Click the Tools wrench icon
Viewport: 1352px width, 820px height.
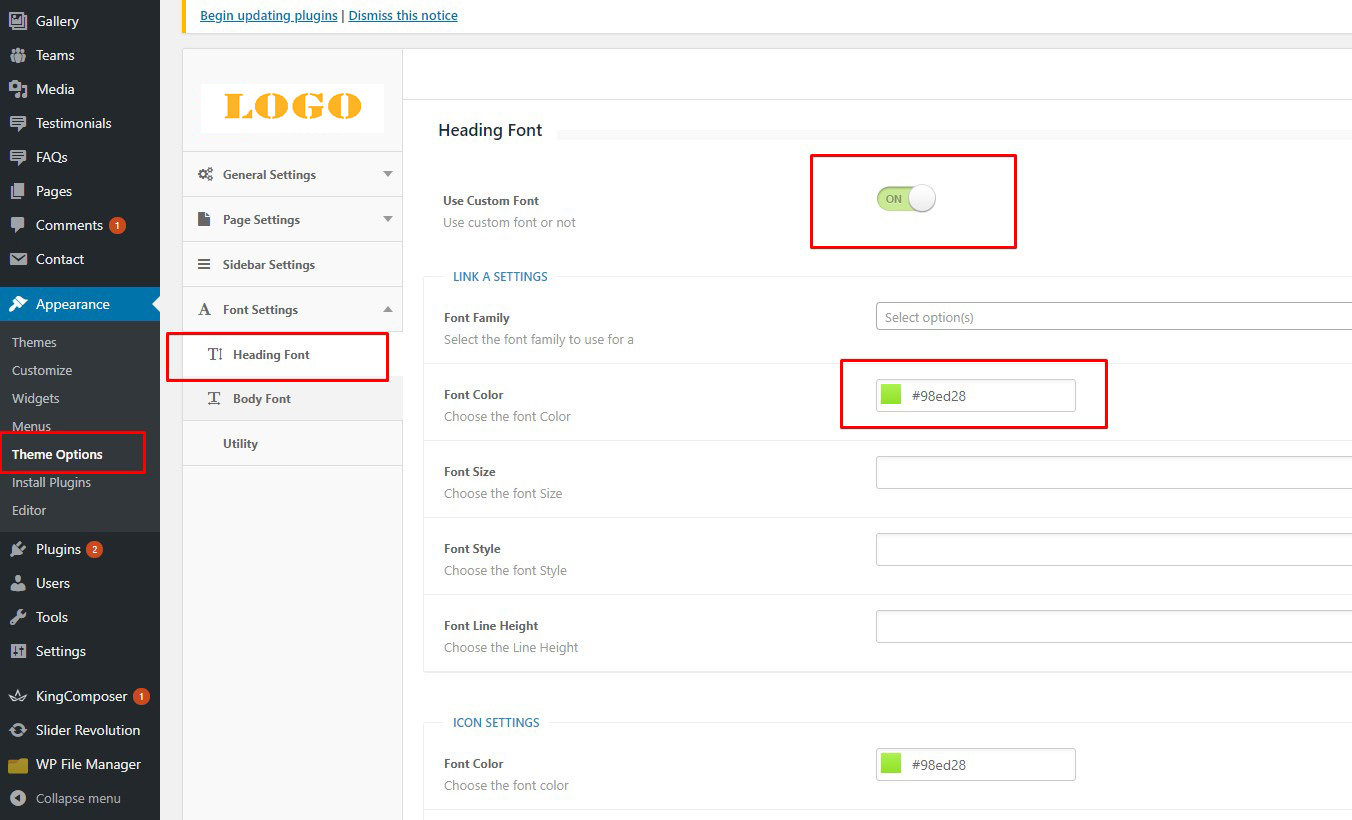(18, 617)
